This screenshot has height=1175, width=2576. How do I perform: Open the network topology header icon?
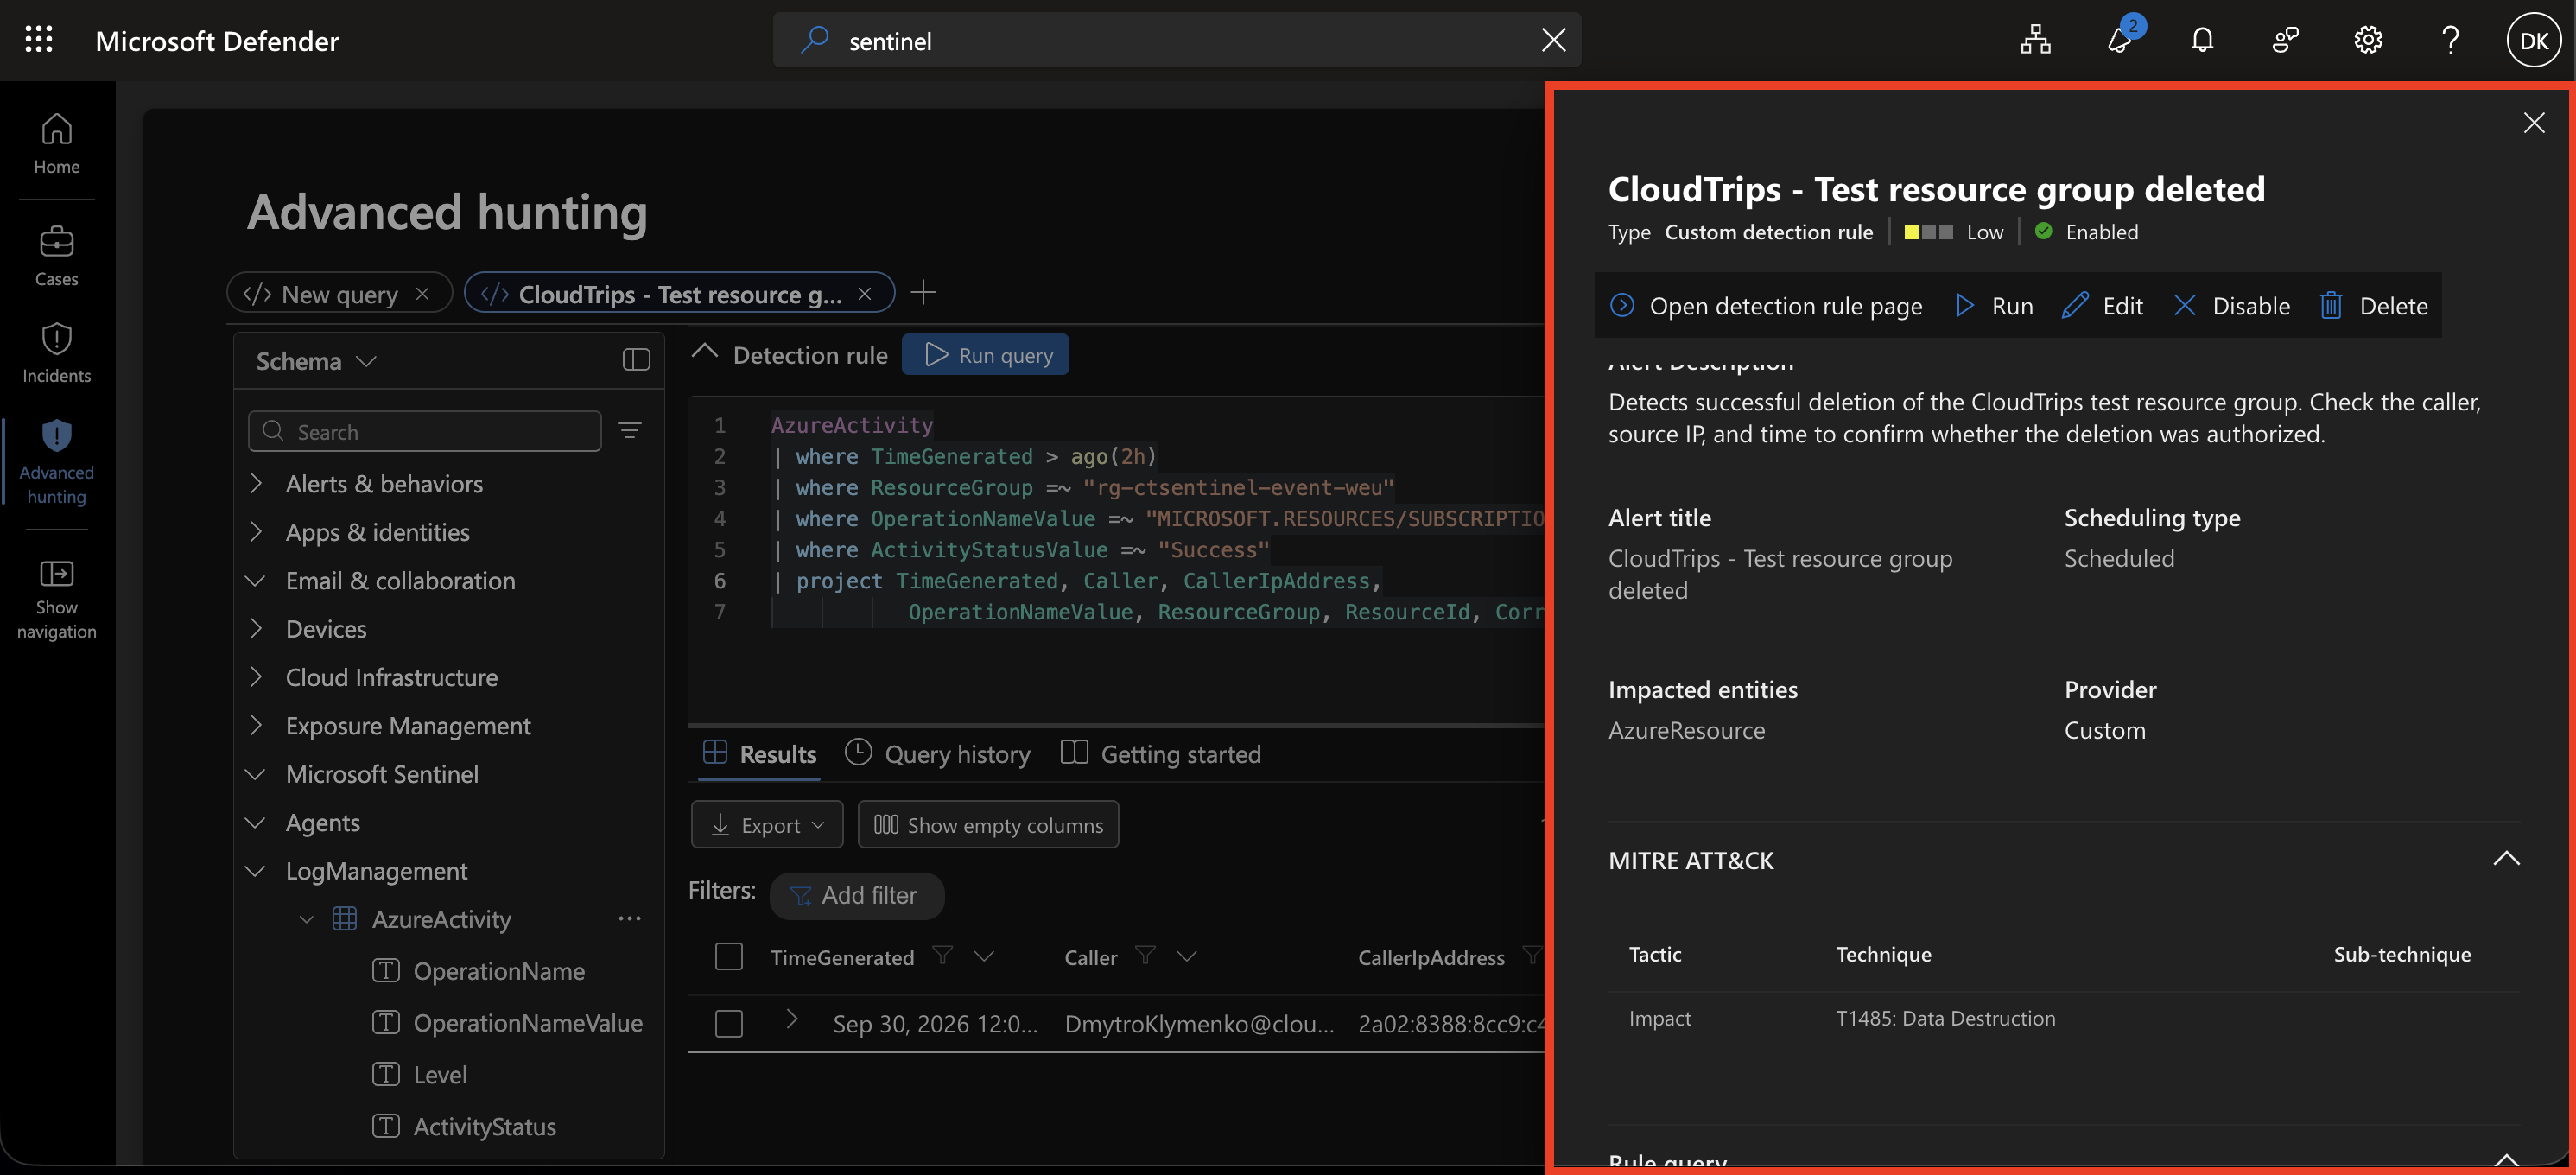2035,40
